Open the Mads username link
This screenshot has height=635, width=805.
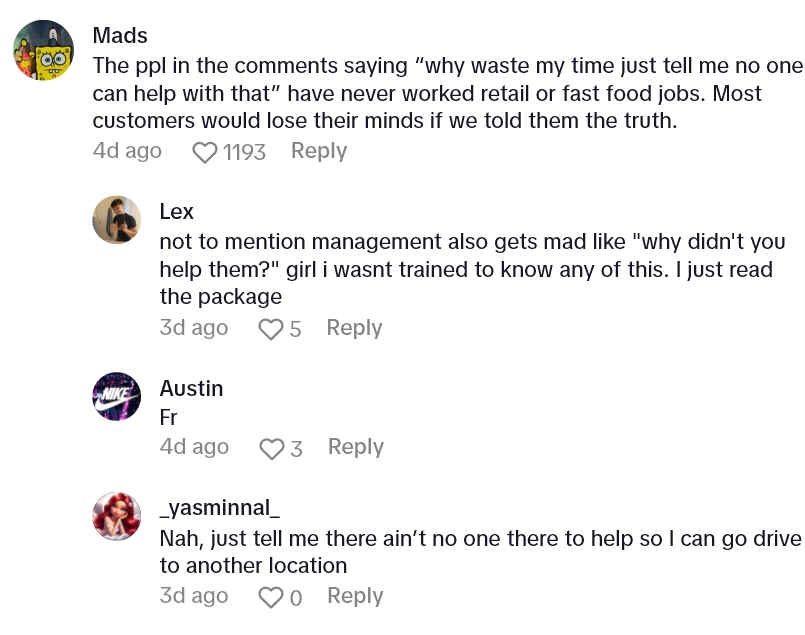(x=120, y=35)
